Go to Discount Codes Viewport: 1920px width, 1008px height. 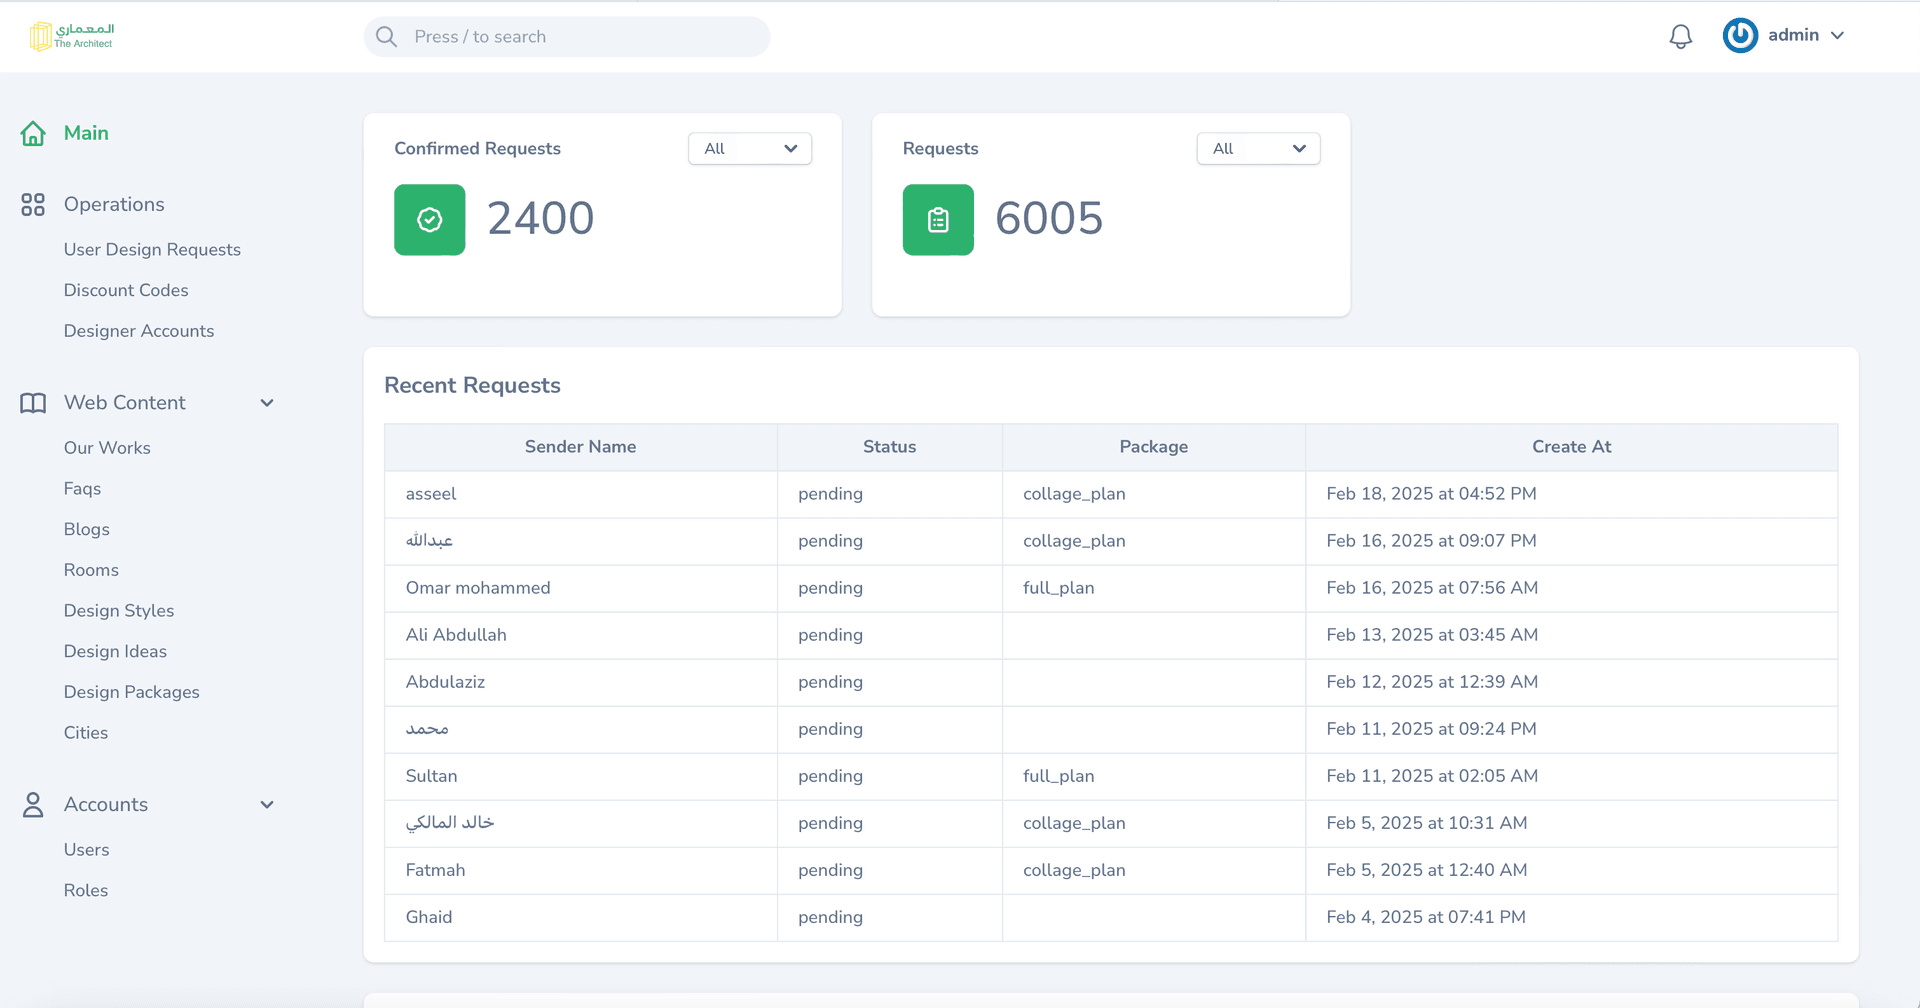126,290
